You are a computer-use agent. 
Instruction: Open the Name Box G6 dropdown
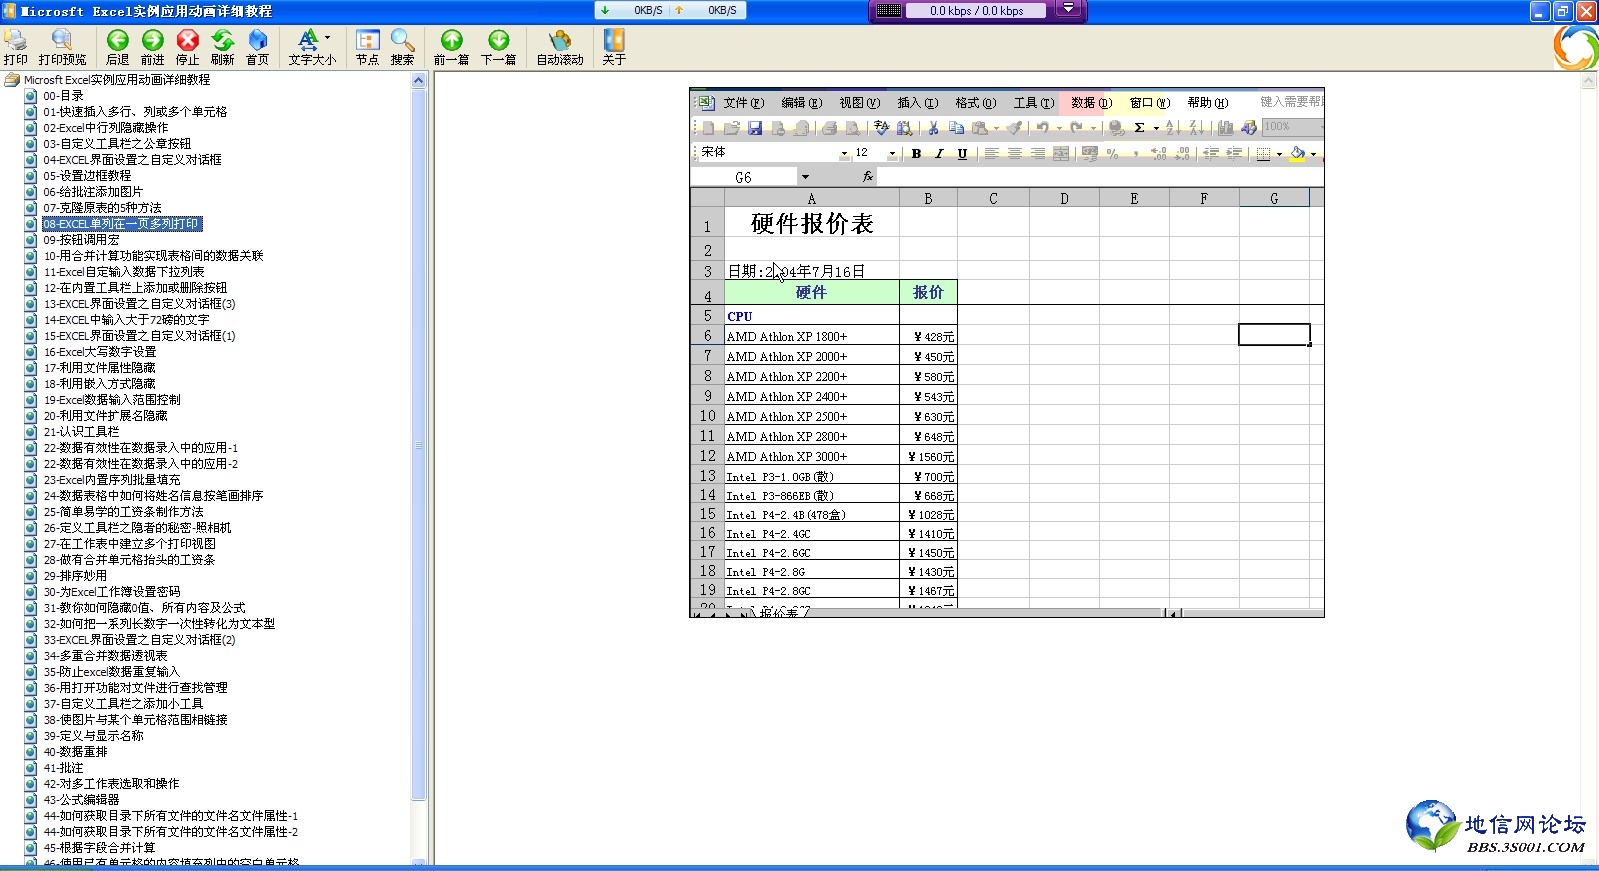[805, 177]
